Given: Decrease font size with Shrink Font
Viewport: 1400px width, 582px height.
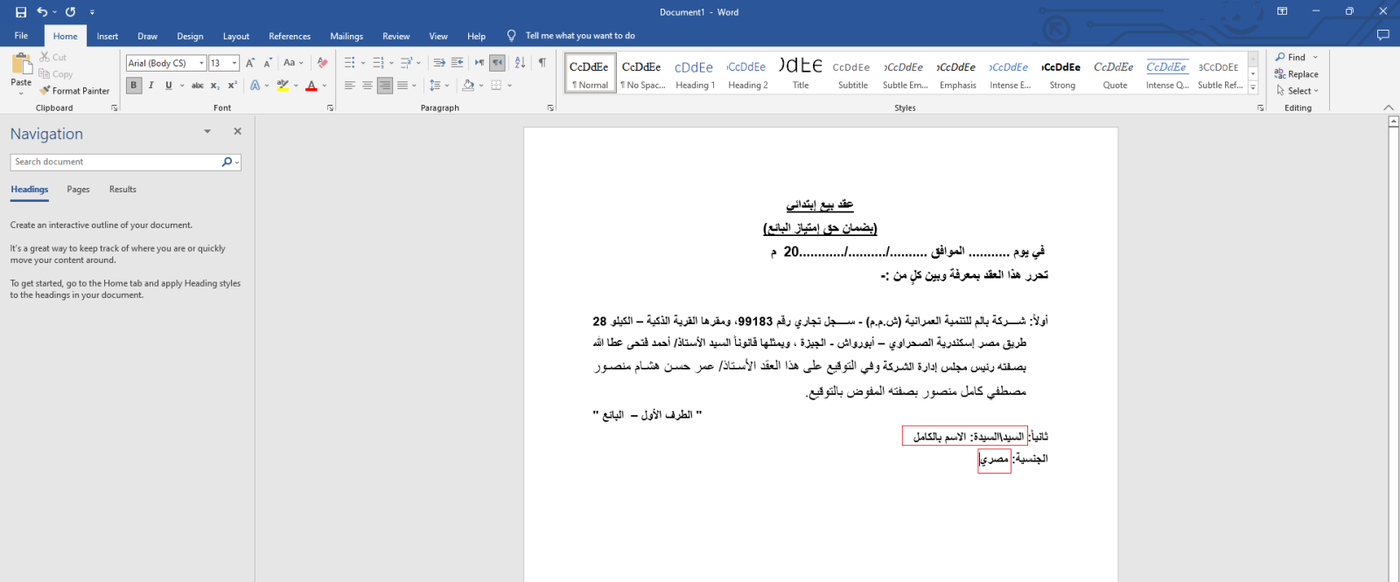Looking at the screenshot, I should coord(268,63).
